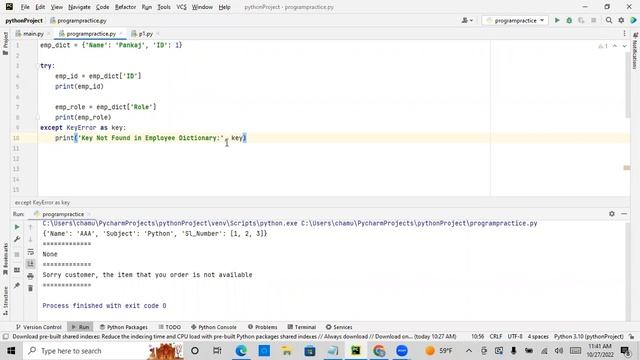Select Python 3.10 interpreter in status bar
Viewport: 640px width, 360px height.
(589, 337)
